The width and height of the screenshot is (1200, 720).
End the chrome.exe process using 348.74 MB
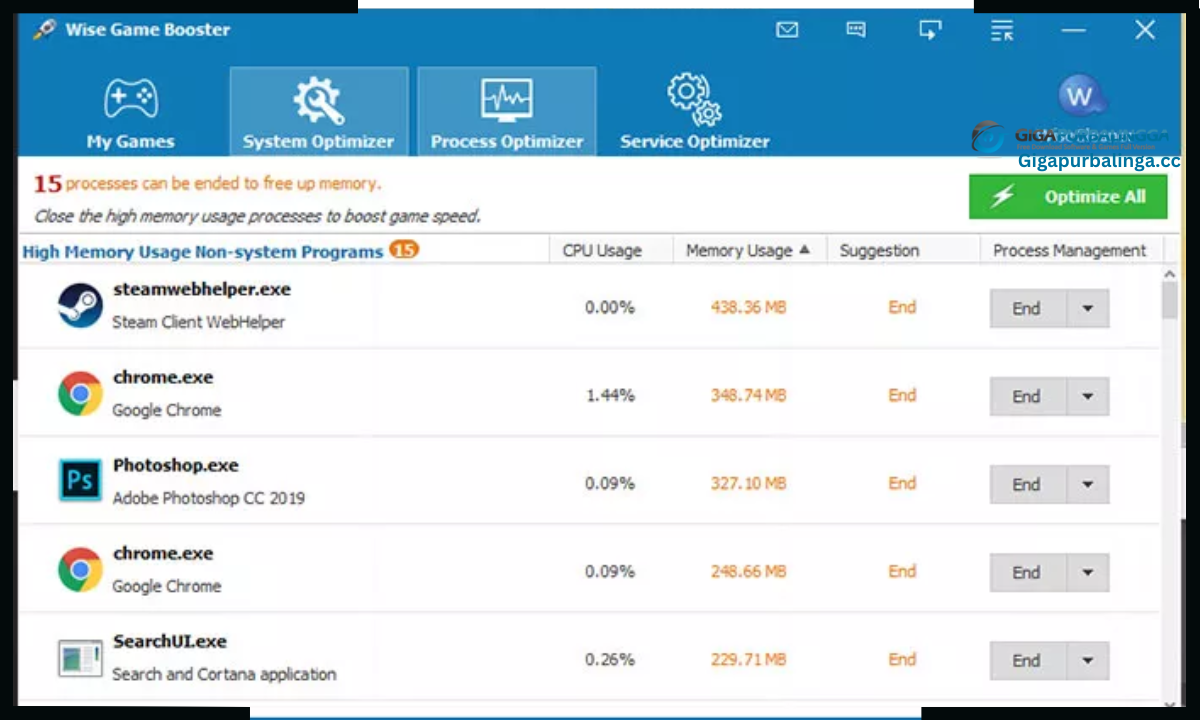(x=1027, y=396)
